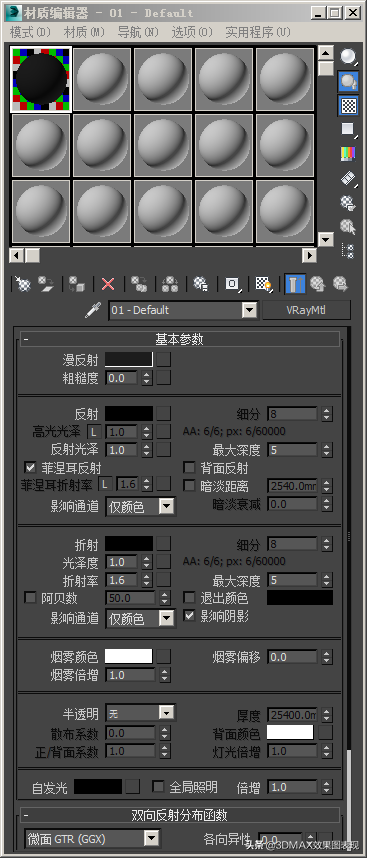
Task: Collapse the 双向反射分布函数 rollout
Action: (180, 815)
